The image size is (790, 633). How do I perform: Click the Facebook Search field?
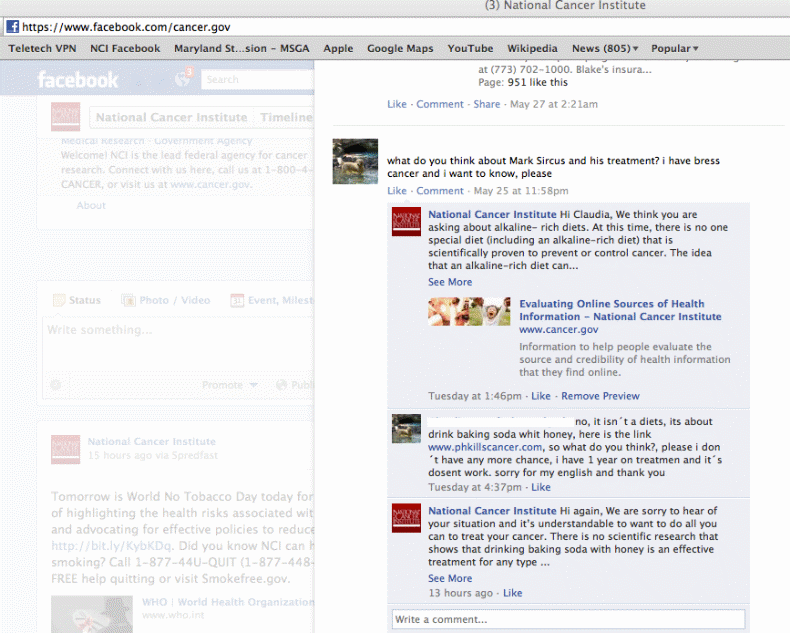coord(258,80)
